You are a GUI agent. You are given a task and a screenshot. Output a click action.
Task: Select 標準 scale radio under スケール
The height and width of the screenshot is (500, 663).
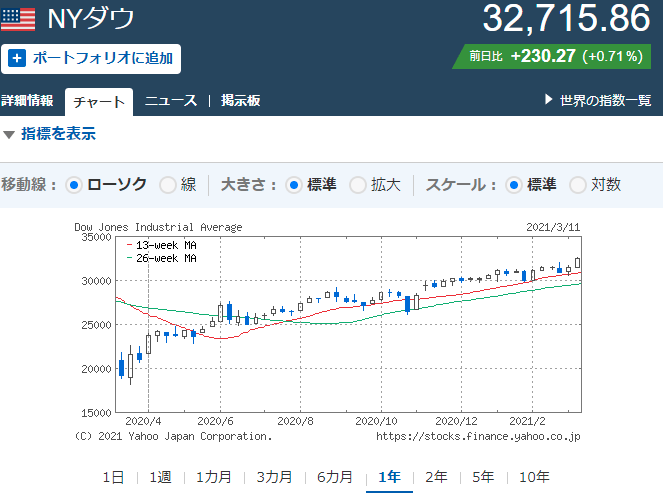click(x=514, y=185)
